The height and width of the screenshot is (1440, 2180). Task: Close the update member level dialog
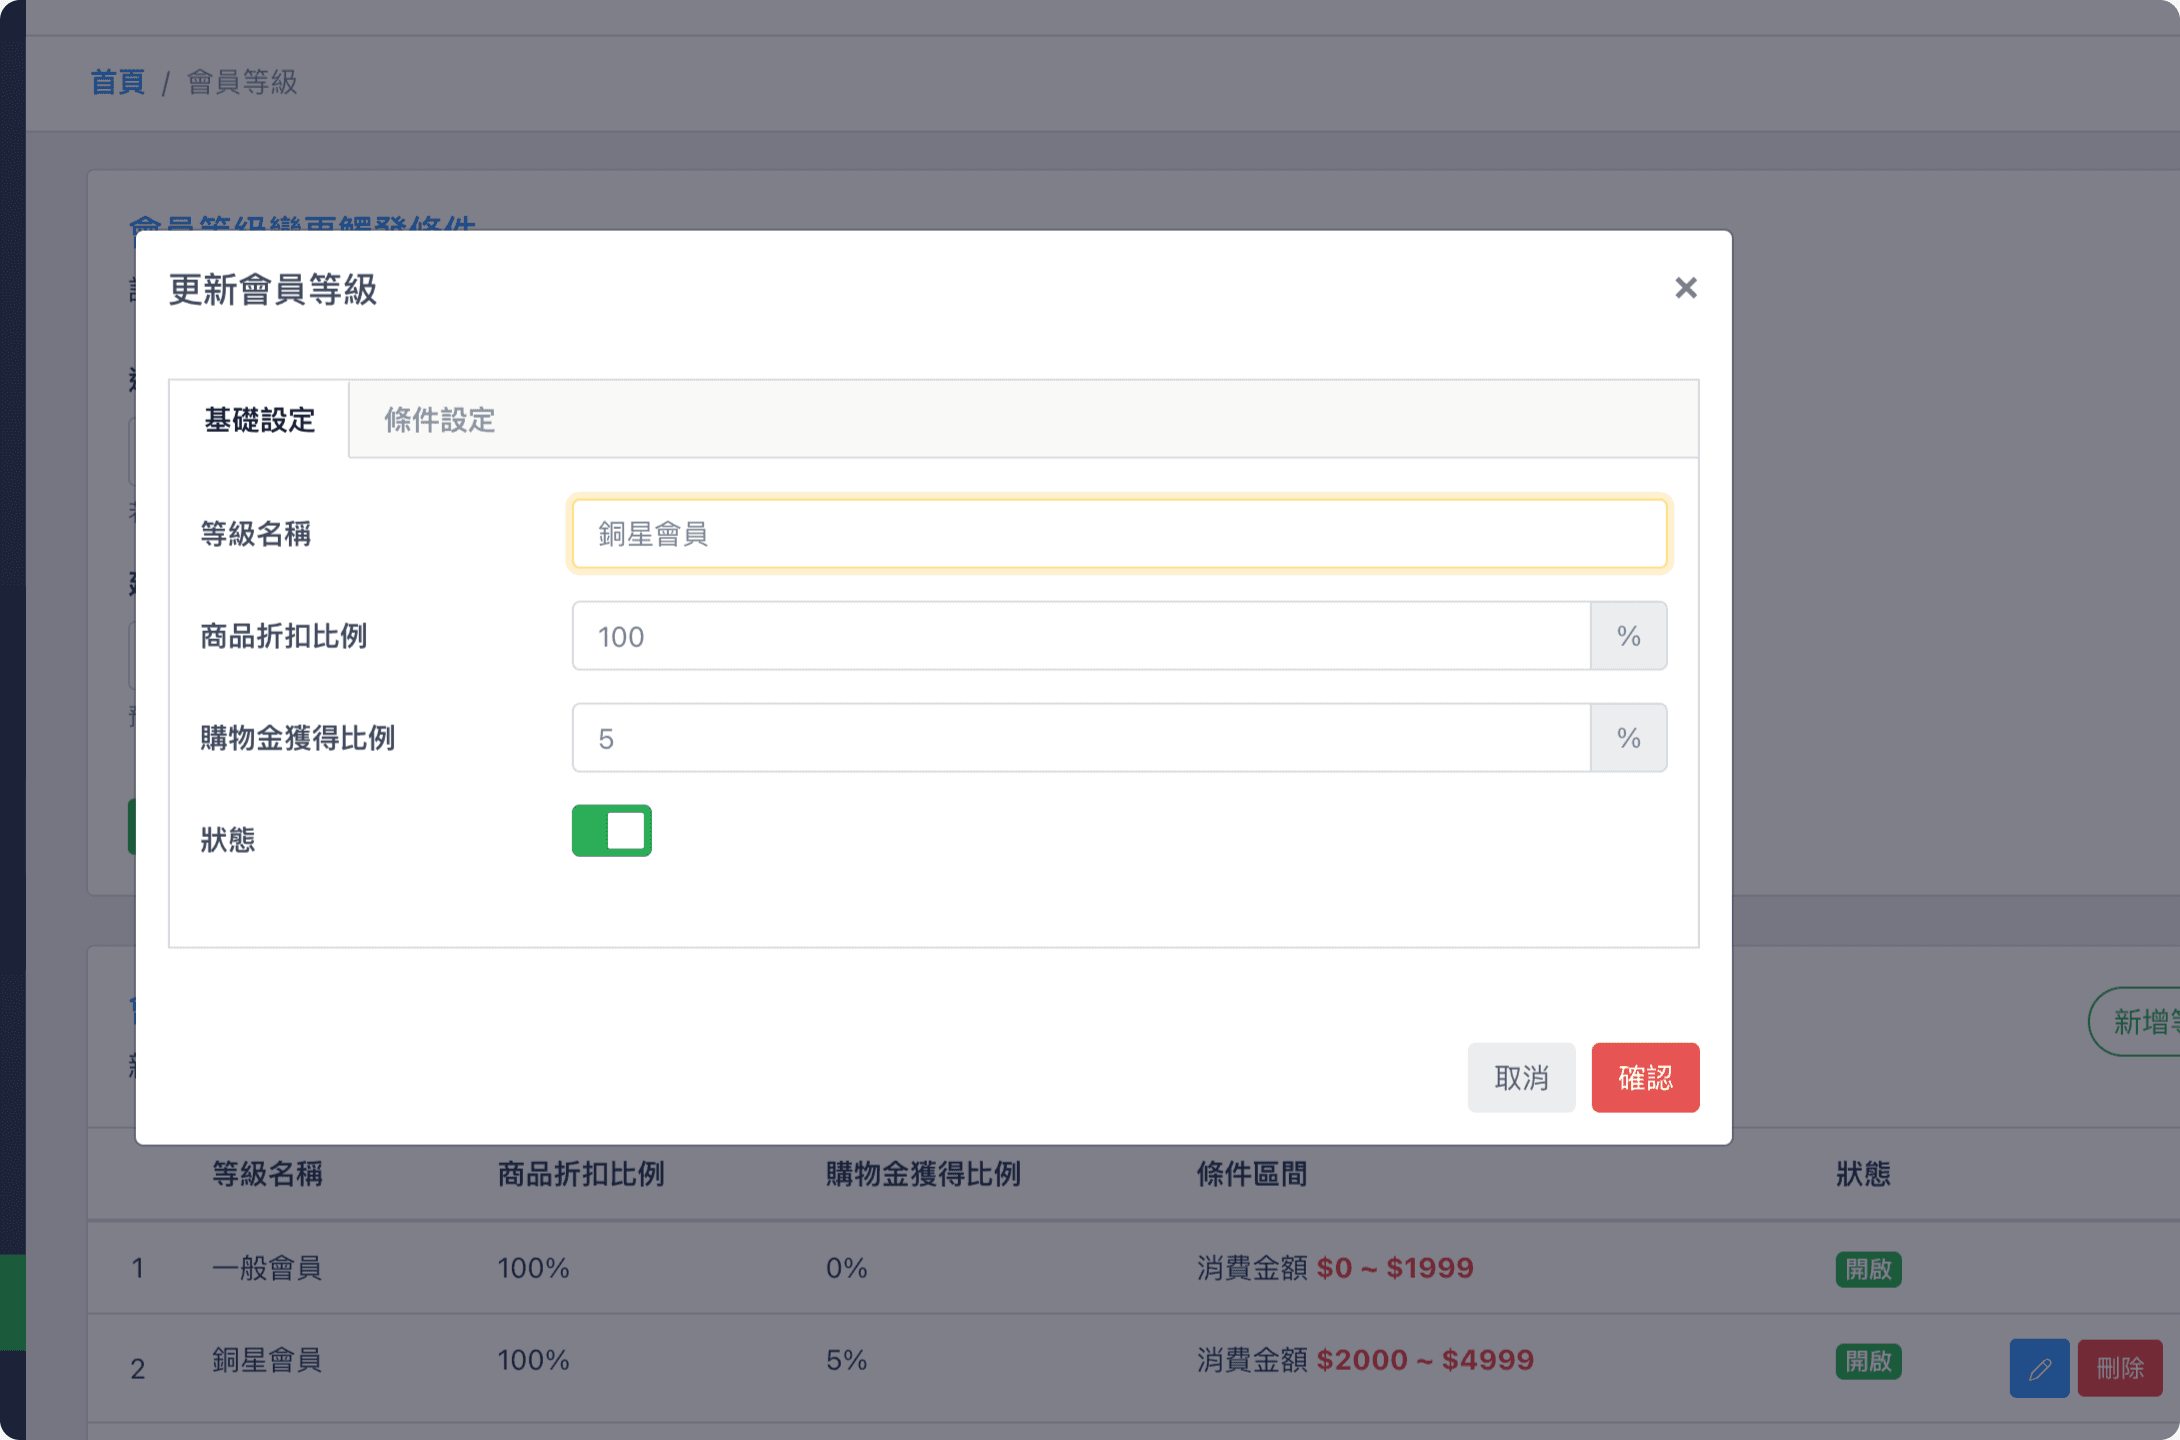1685,288
